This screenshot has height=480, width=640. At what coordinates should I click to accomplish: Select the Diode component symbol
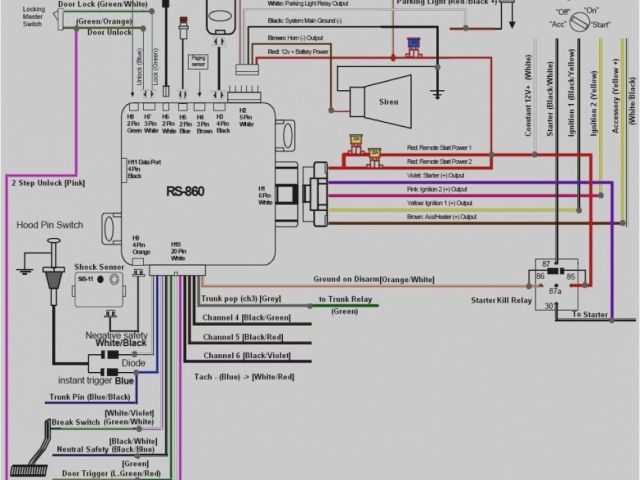pyautogui.click(x=115, y=363)
